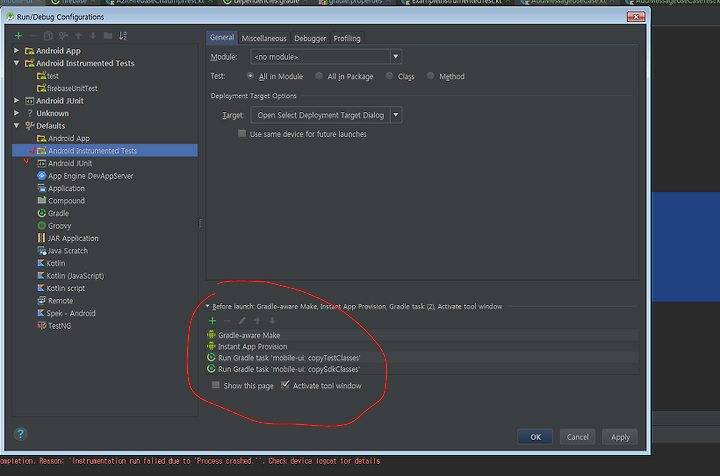The height and width of the screenshot is (476, 720).
Task: Select Application default configuration
Action: tap(61, 189)
